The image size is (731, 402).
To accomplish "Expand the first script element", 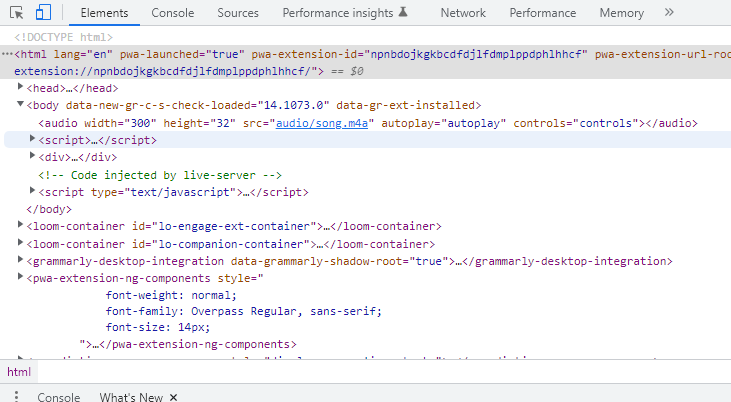I will click(x=32, y=138).
